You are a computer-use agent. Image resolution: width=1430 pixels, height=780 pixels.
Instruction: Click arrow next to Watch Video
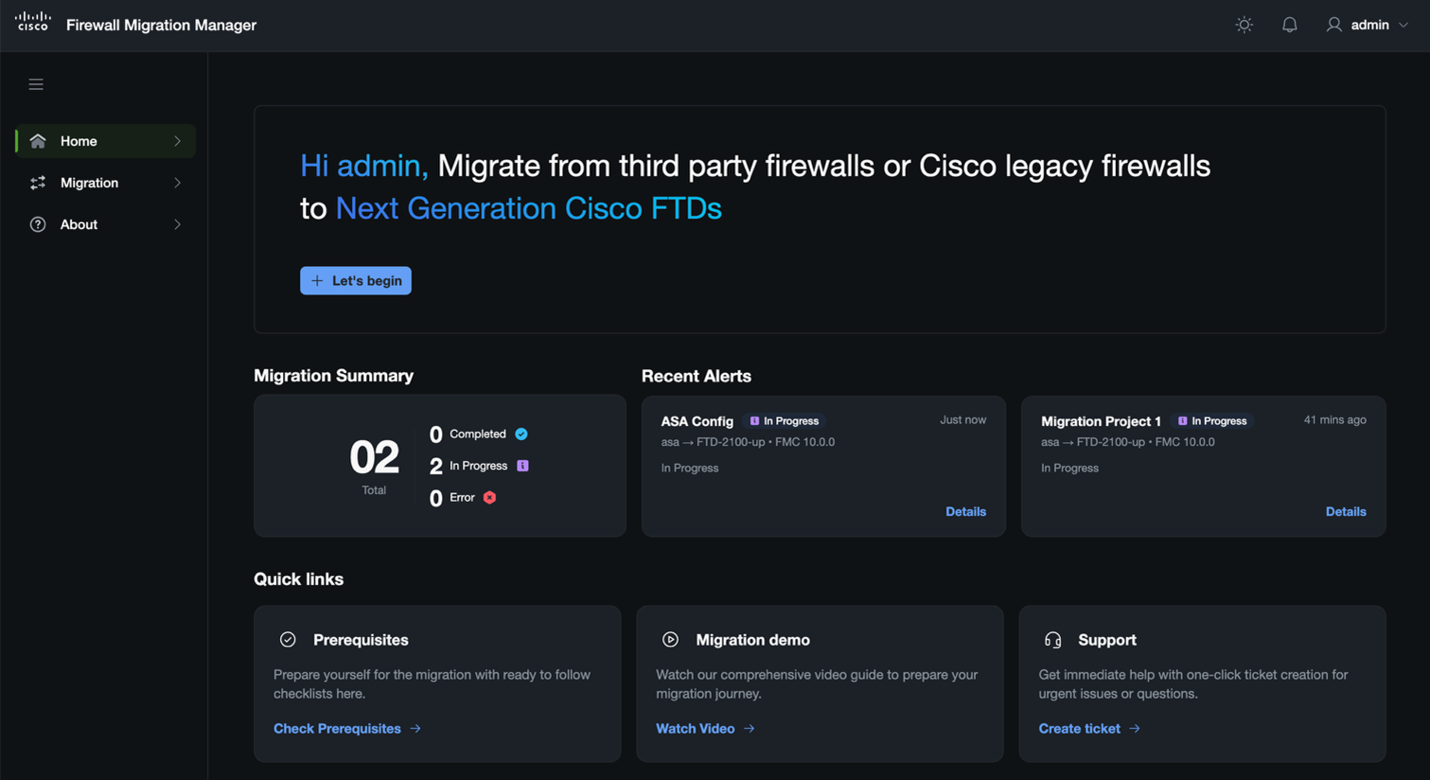coord(749,729)
